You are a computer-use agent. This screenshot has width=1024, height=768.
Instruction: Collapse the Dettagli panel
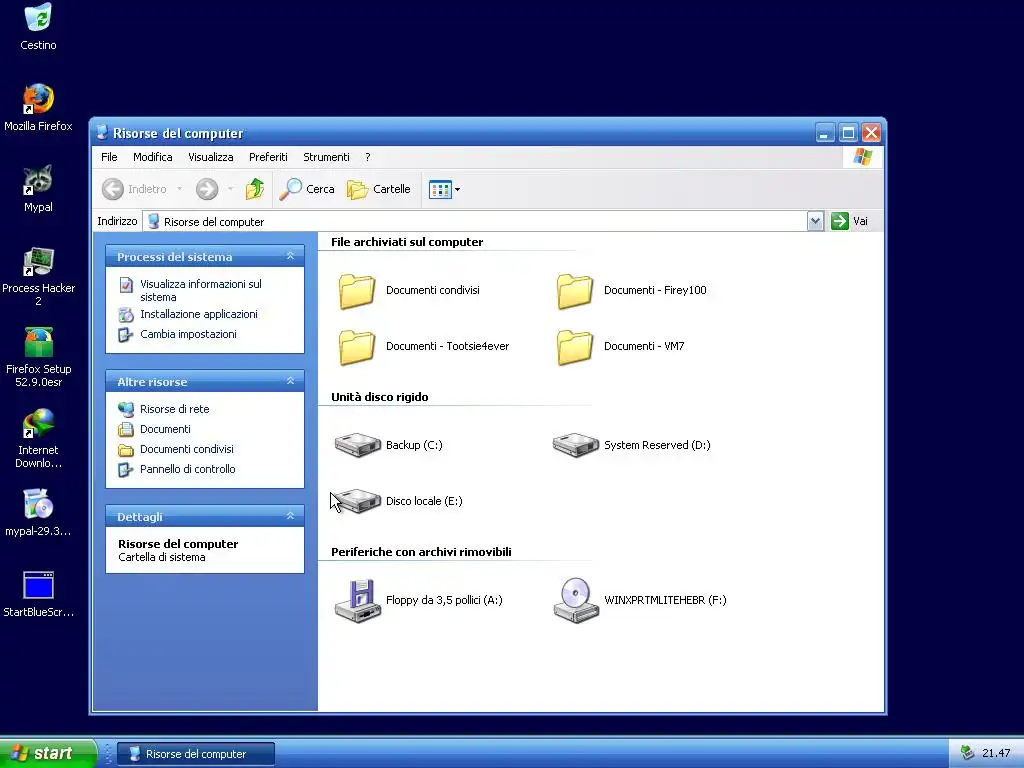coord(291,516)
